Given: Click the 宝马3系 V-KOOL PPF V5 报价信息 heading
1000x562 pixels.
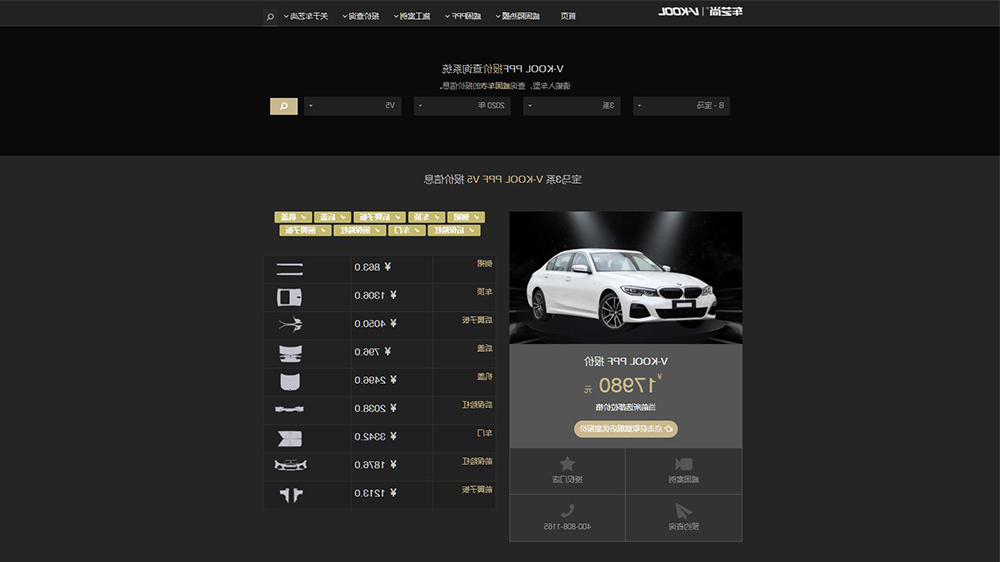Looking at the screenshot, I should (503, 179).
